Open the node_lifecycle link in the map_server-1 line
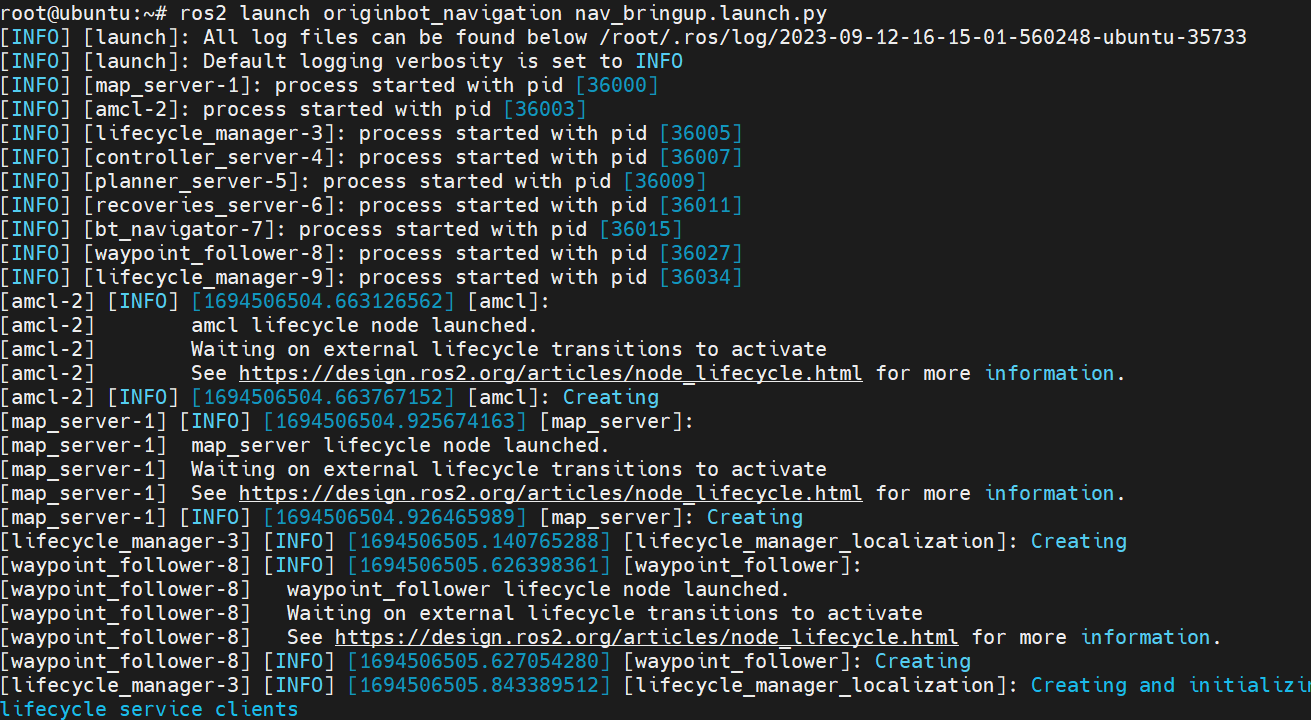Screen dimensions: 1311x720 click(550, 493)
